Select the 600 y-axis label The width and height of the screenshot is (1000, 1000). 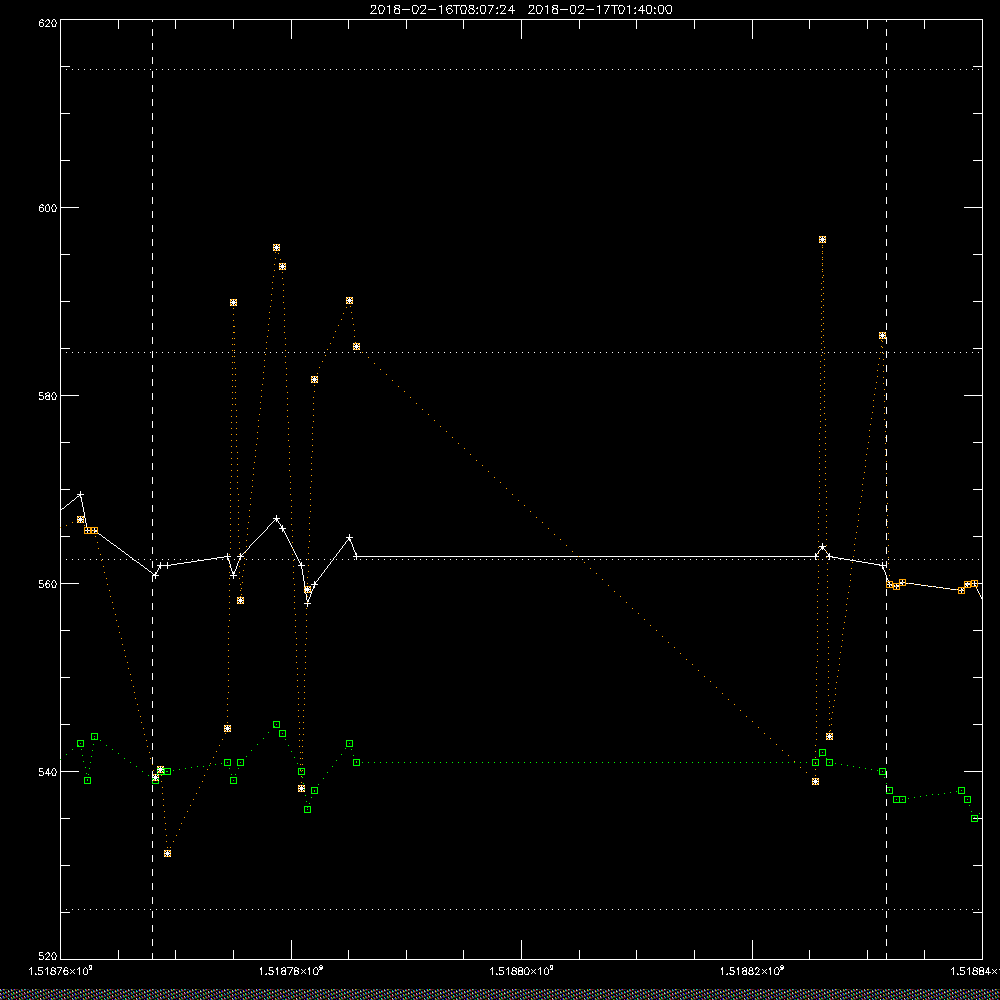click(48, 208)
